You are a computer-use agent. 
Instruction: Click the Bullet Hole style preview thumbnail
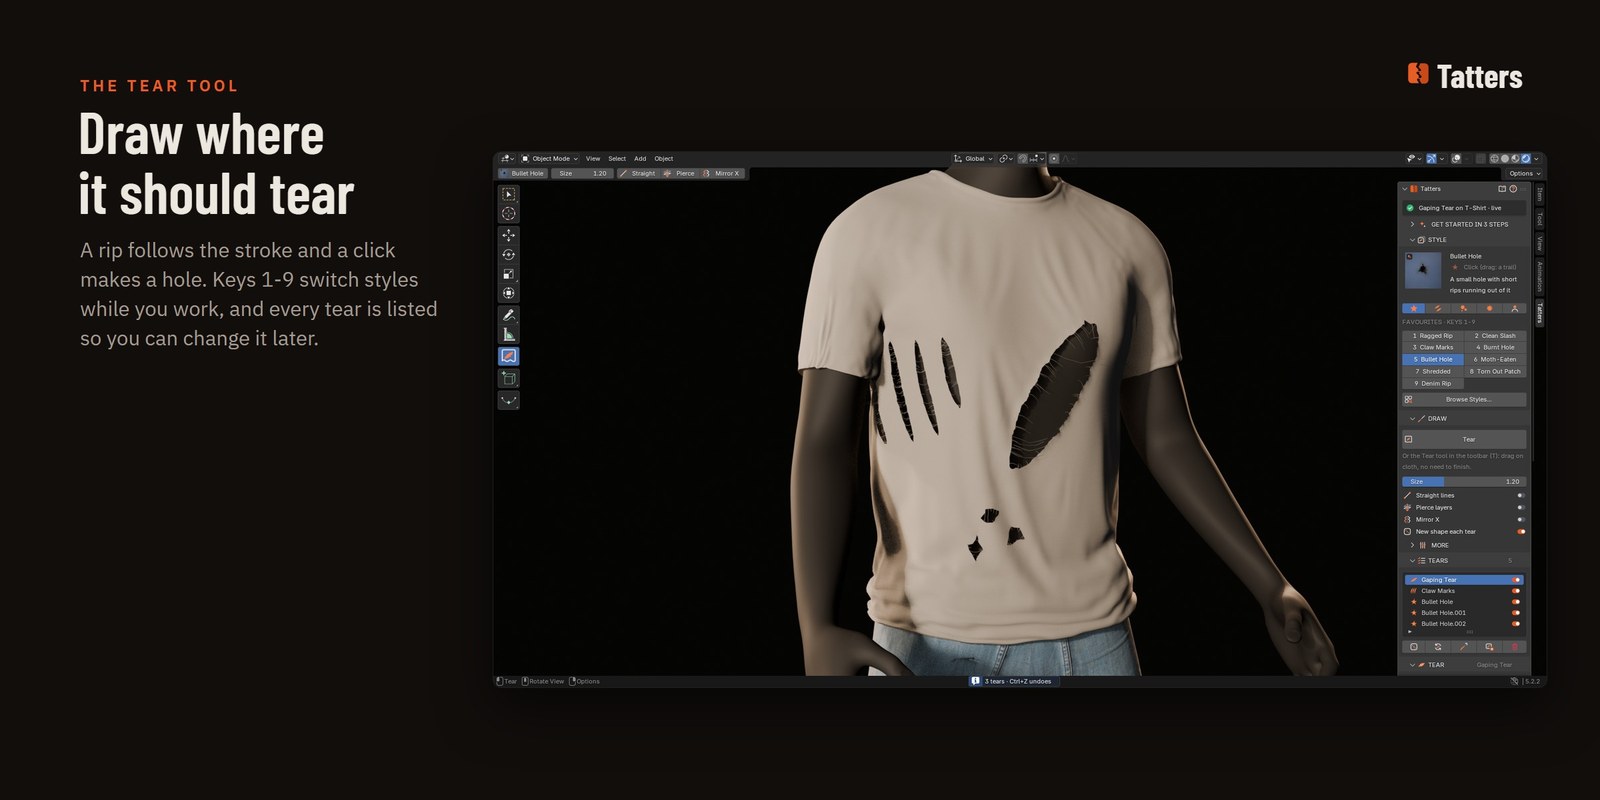click(x=1422, y=271)
